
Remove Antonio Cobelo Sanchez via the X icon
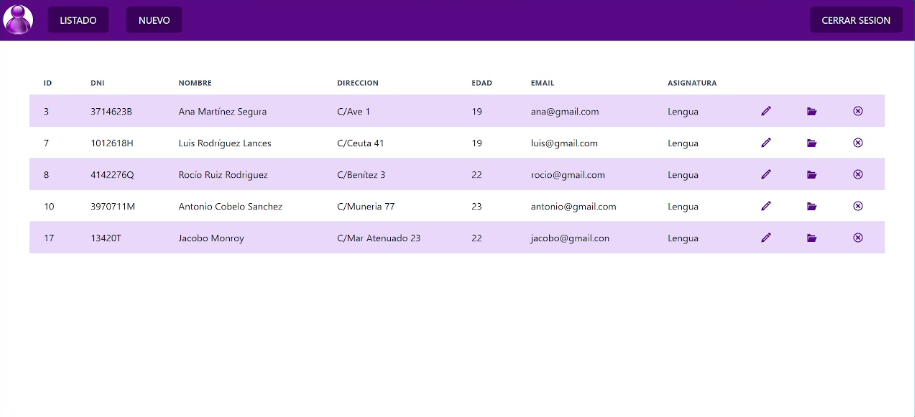[x=858, y=206]
